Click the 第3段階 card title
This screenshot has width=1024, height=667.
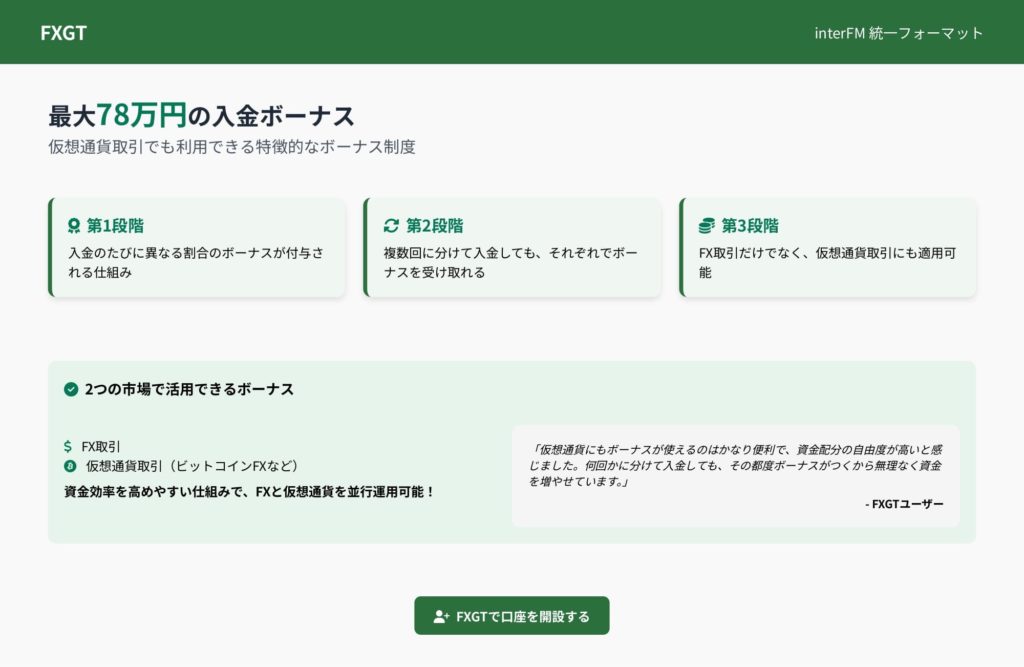pyautogui.click(x=750, y=226)
